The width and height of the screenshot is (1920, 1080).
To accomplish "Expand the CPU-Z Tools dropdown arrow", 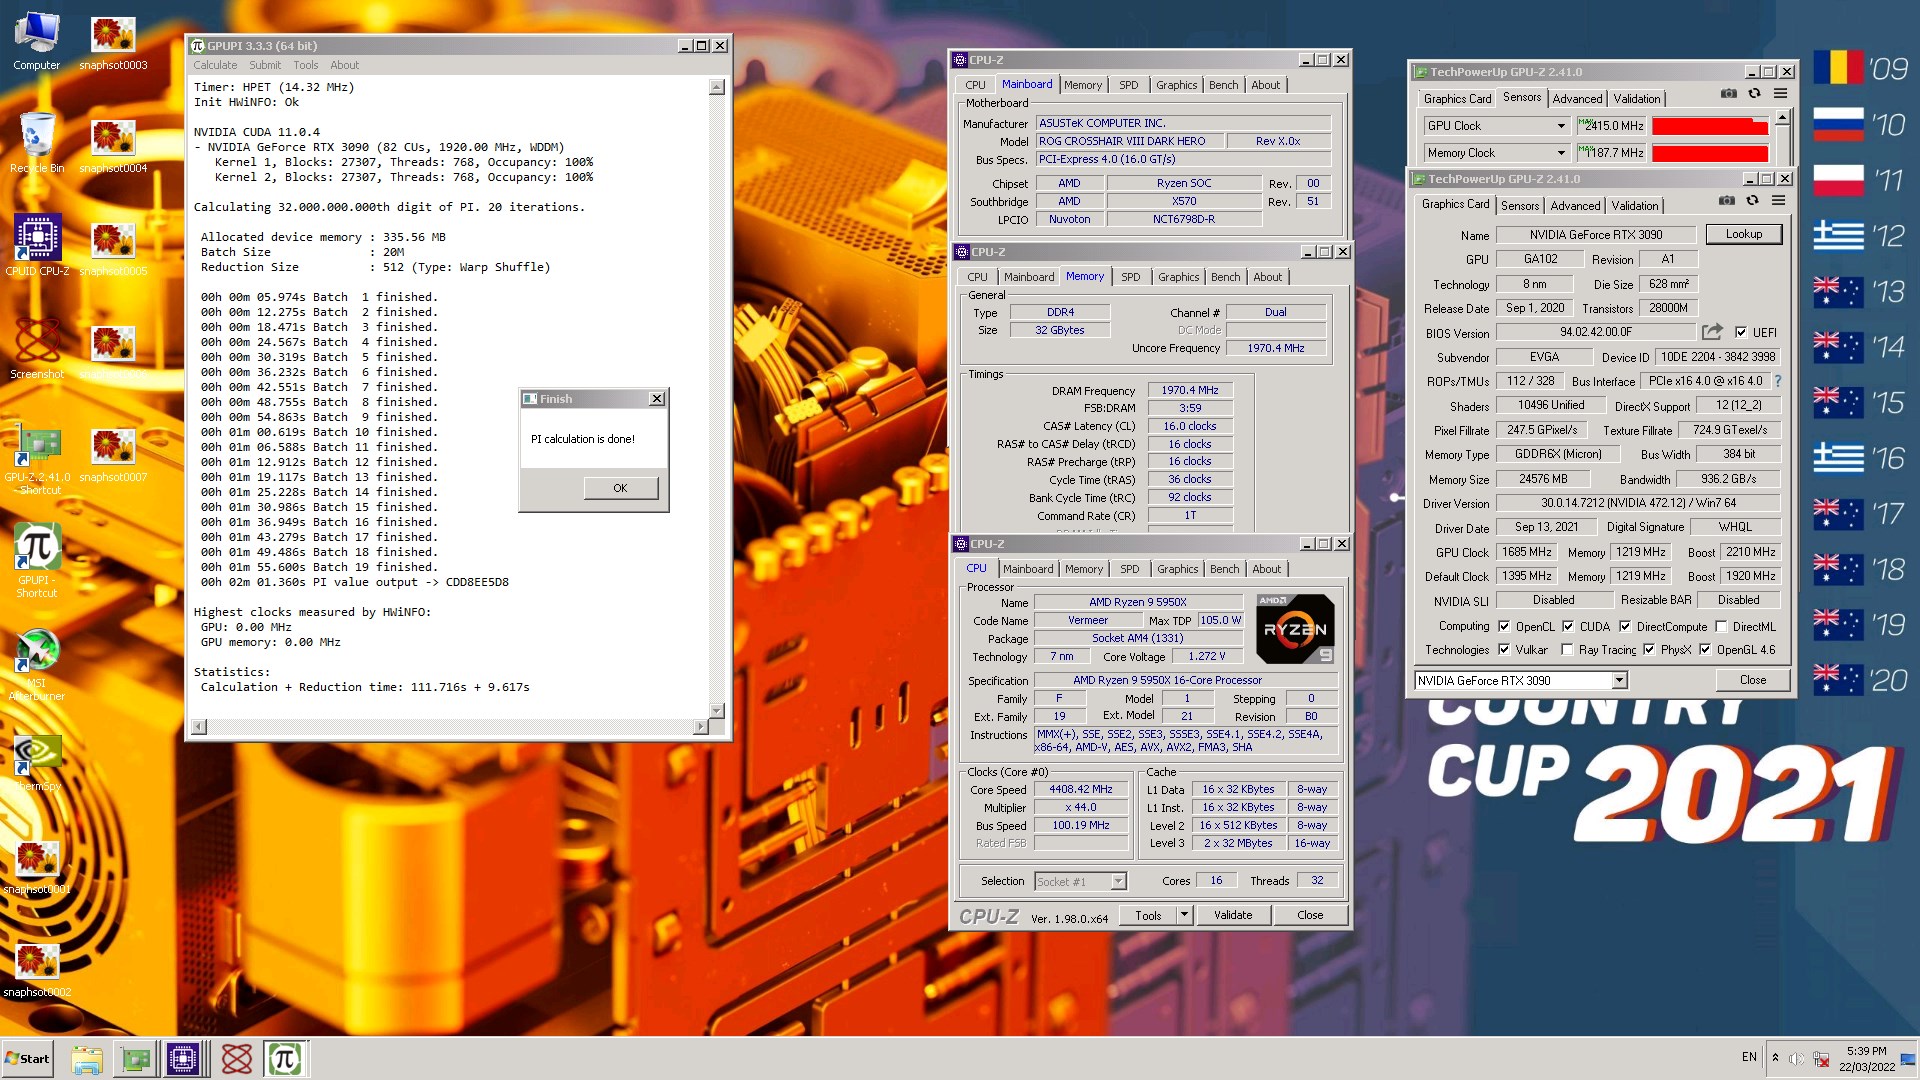I will (1184, 915).
